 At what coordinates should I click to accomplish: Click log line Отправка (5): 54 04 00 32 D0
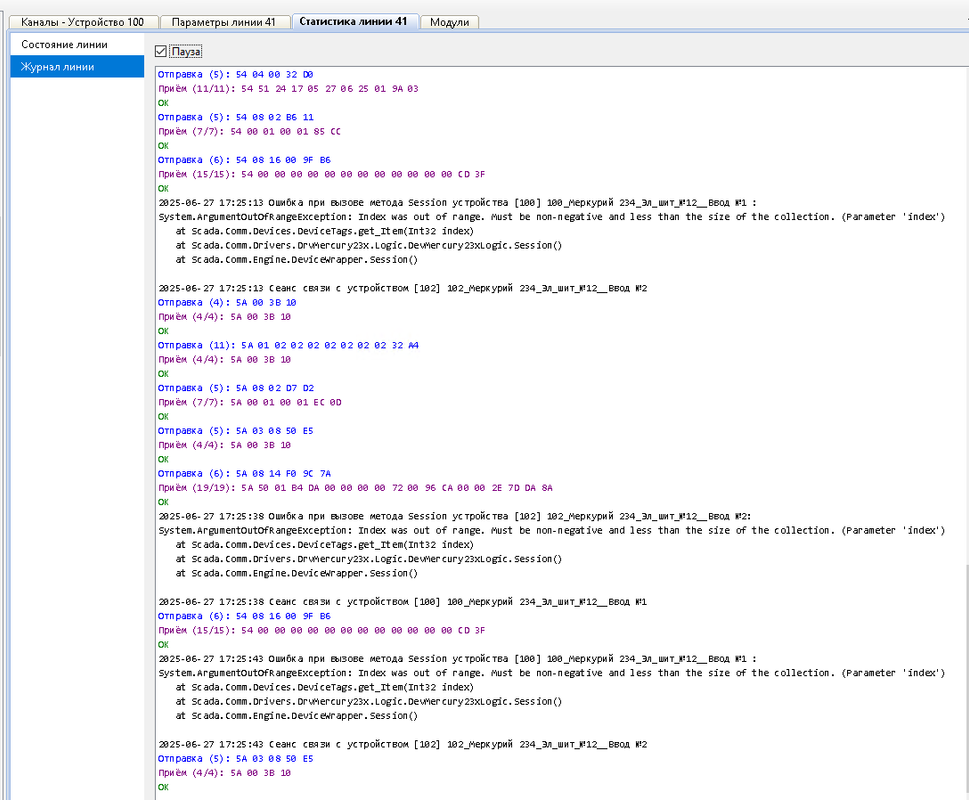pos(235,74)
